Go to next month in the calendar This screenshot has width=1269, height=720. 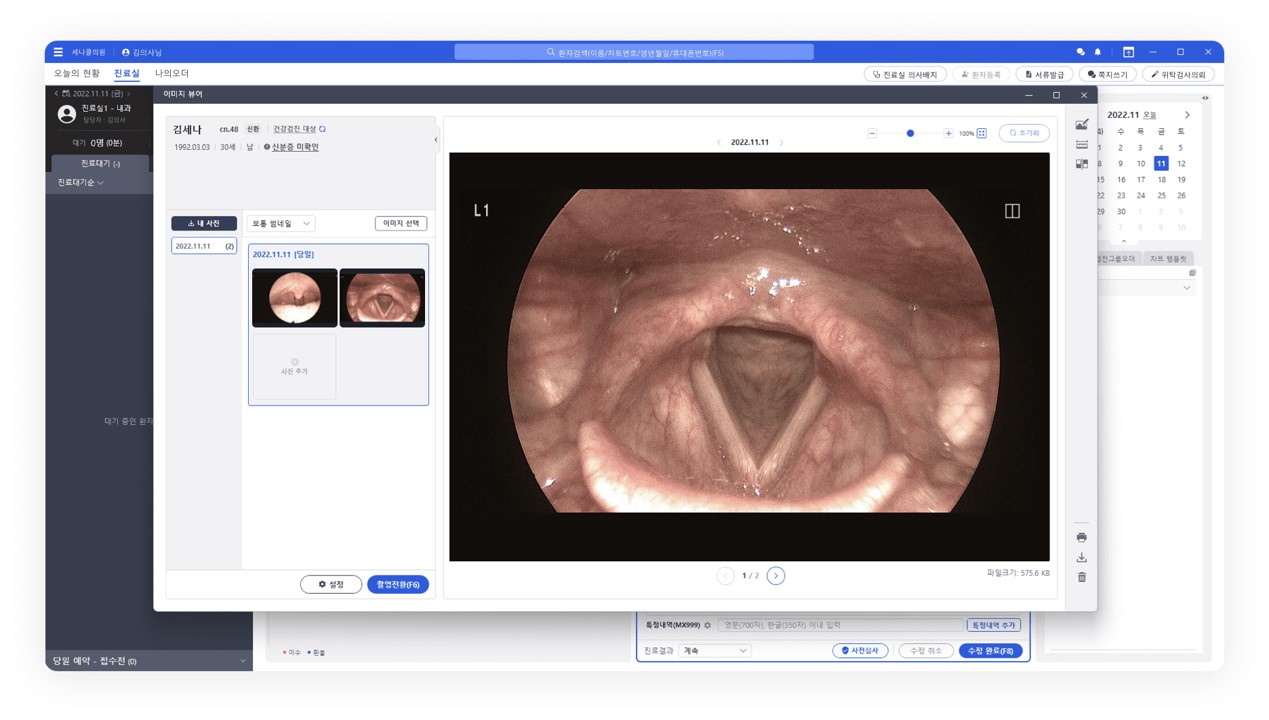click(x=1187, y=115)
